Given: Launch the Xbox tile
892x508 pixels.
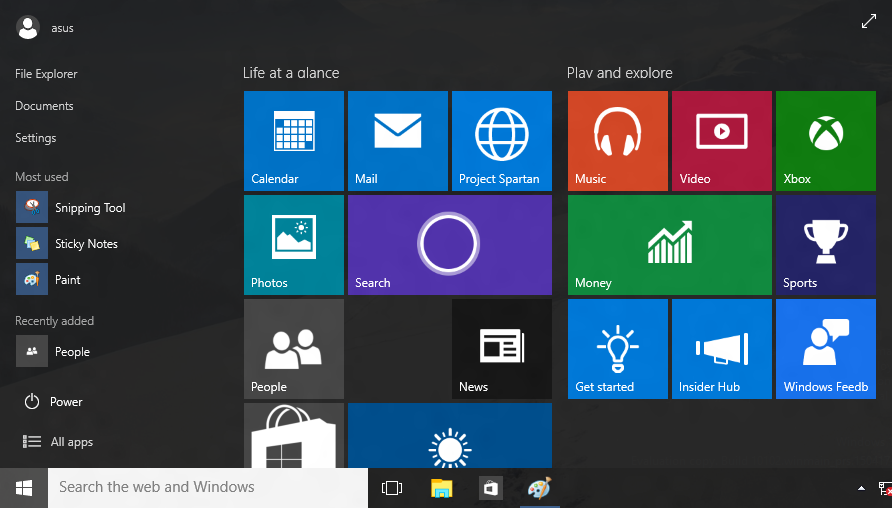Looking at the screenshot, I should point(826,141).
